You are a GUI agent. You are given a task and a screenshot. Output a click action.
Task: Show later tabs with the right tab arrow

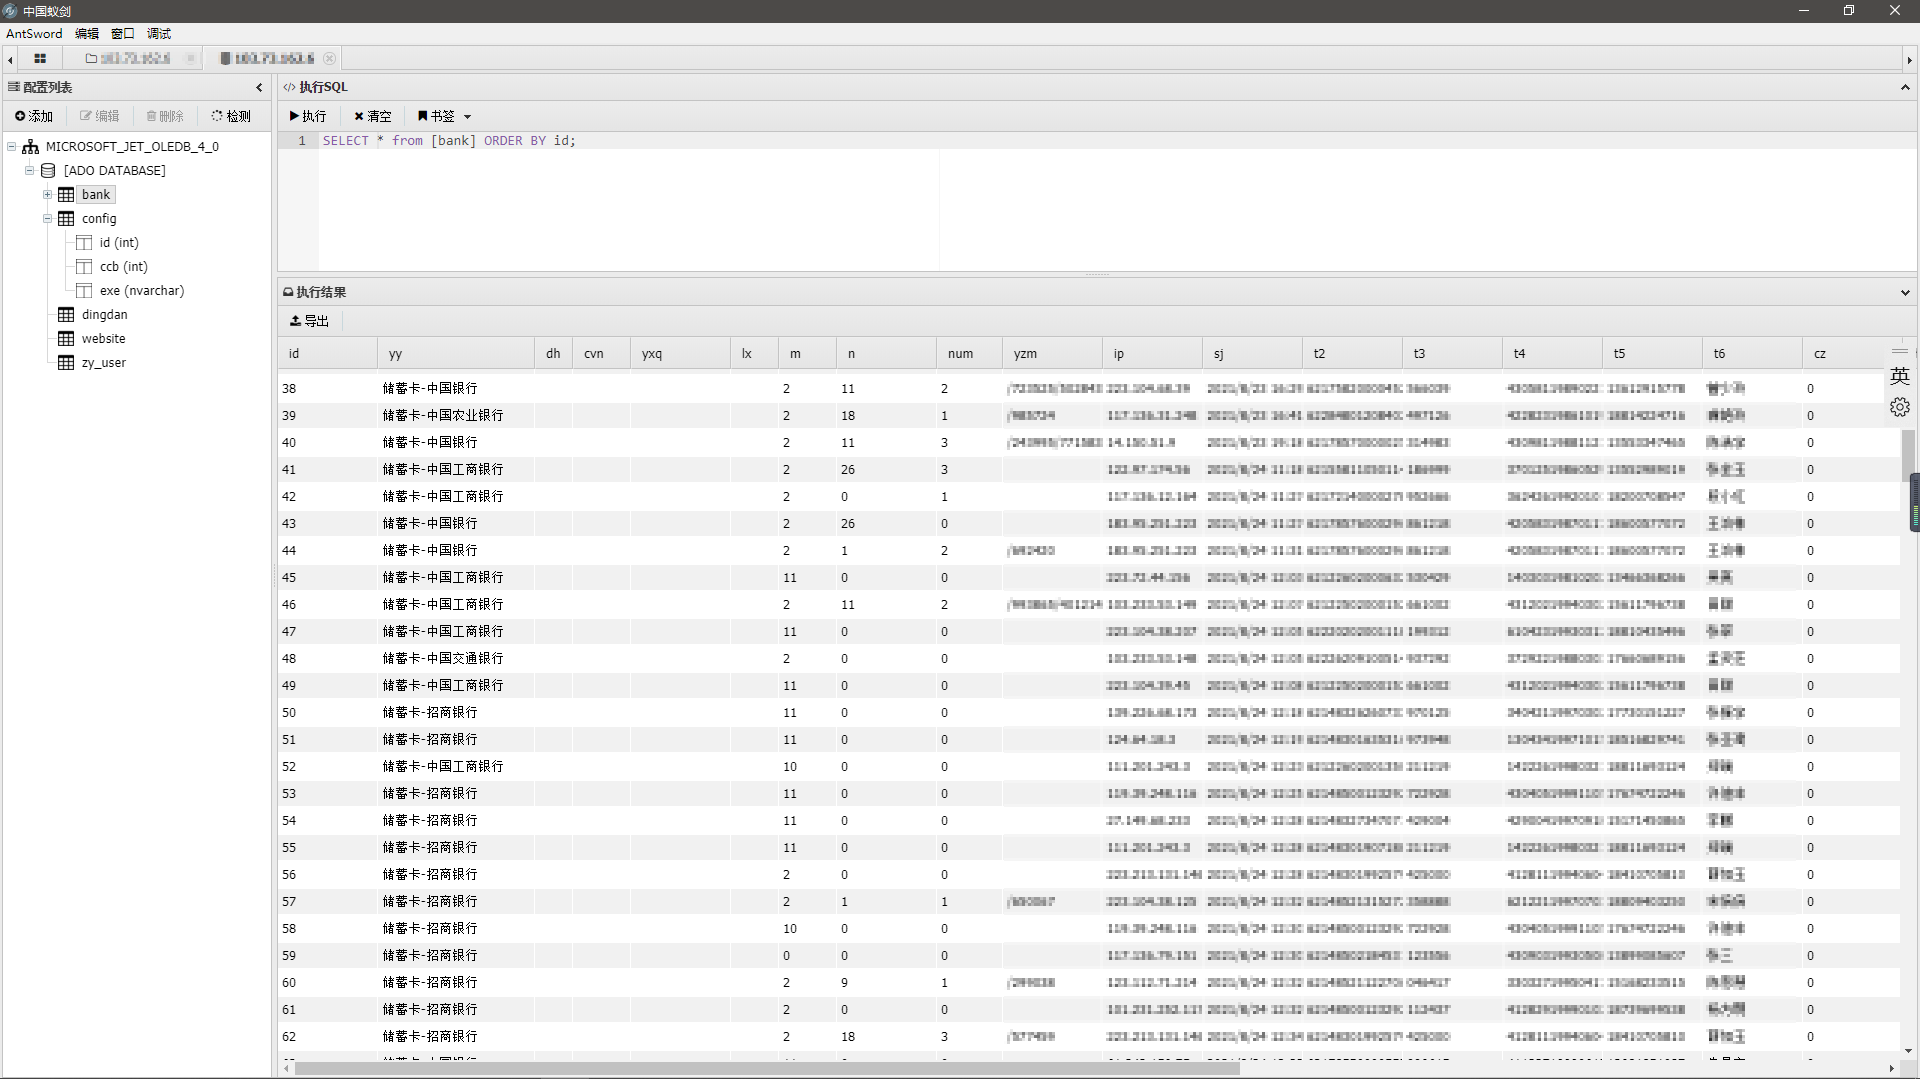pyautogui.click(x=1909, y=60)
